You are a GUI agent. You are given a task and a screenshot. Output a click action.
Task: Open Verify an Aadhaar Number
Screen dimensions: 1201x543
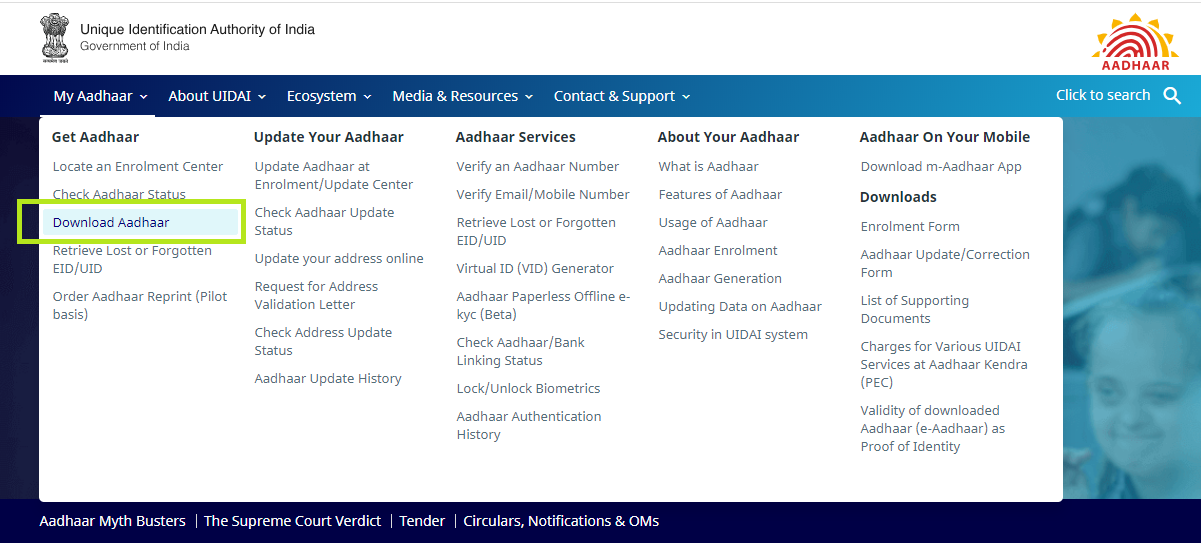538,167
